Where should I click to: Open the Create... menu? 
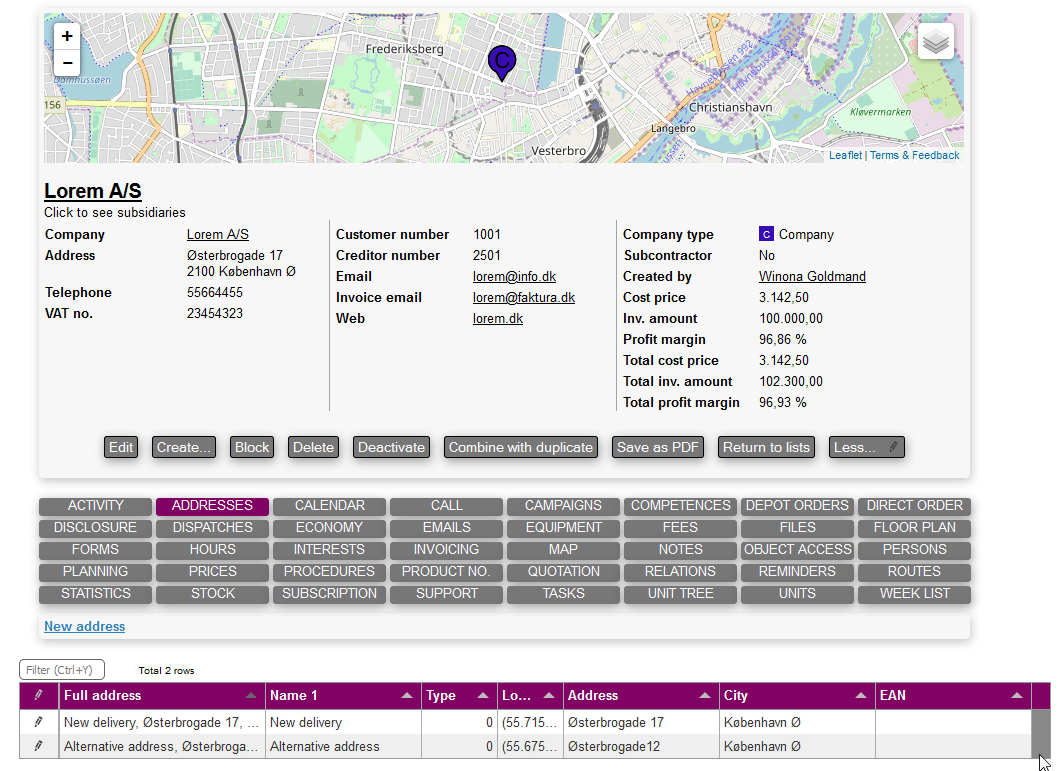coord(184,447)
